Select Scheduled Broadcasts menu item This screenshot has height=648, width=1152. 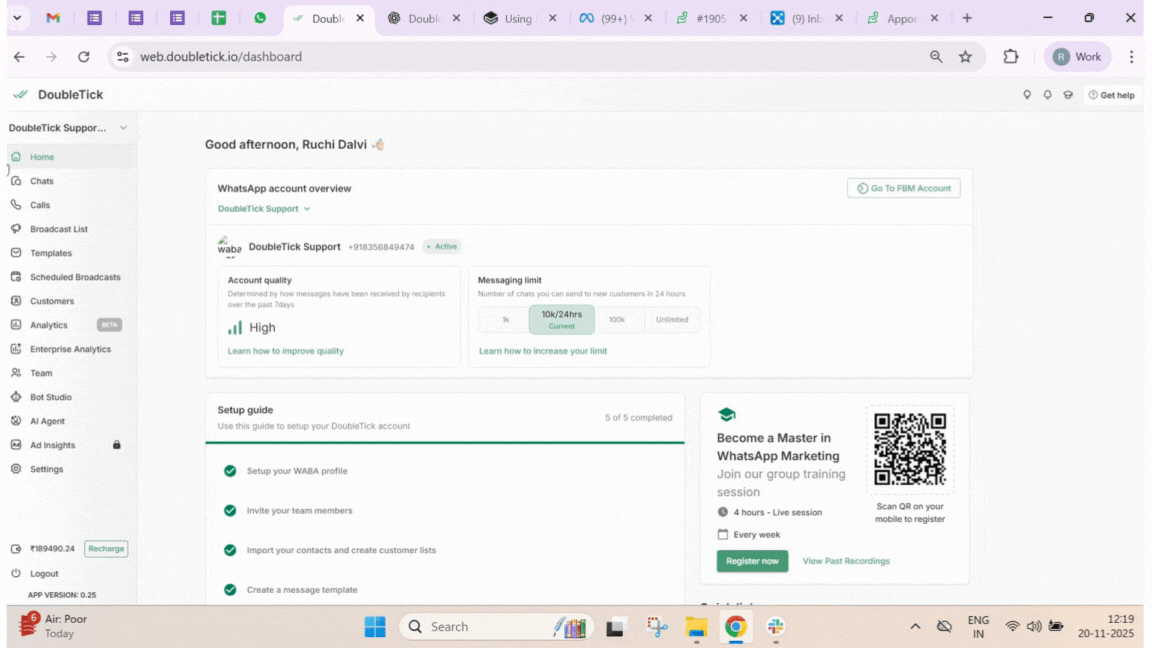[74, 277]
